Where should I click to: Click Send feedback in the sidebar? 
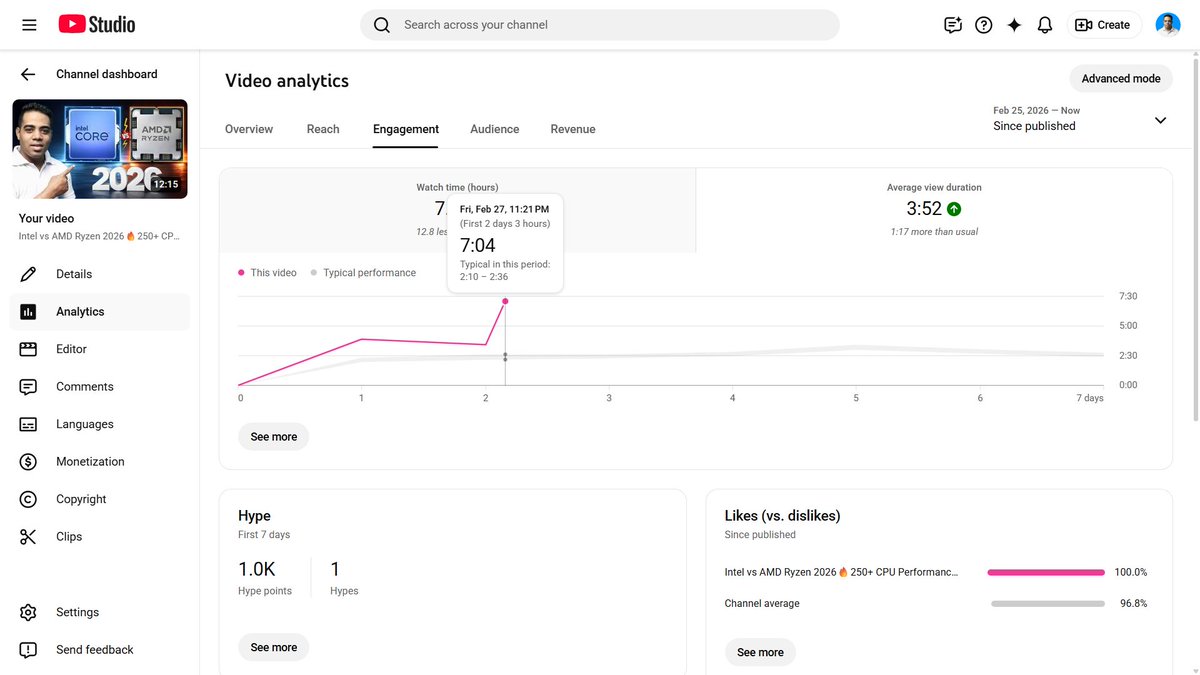[100, 650]
